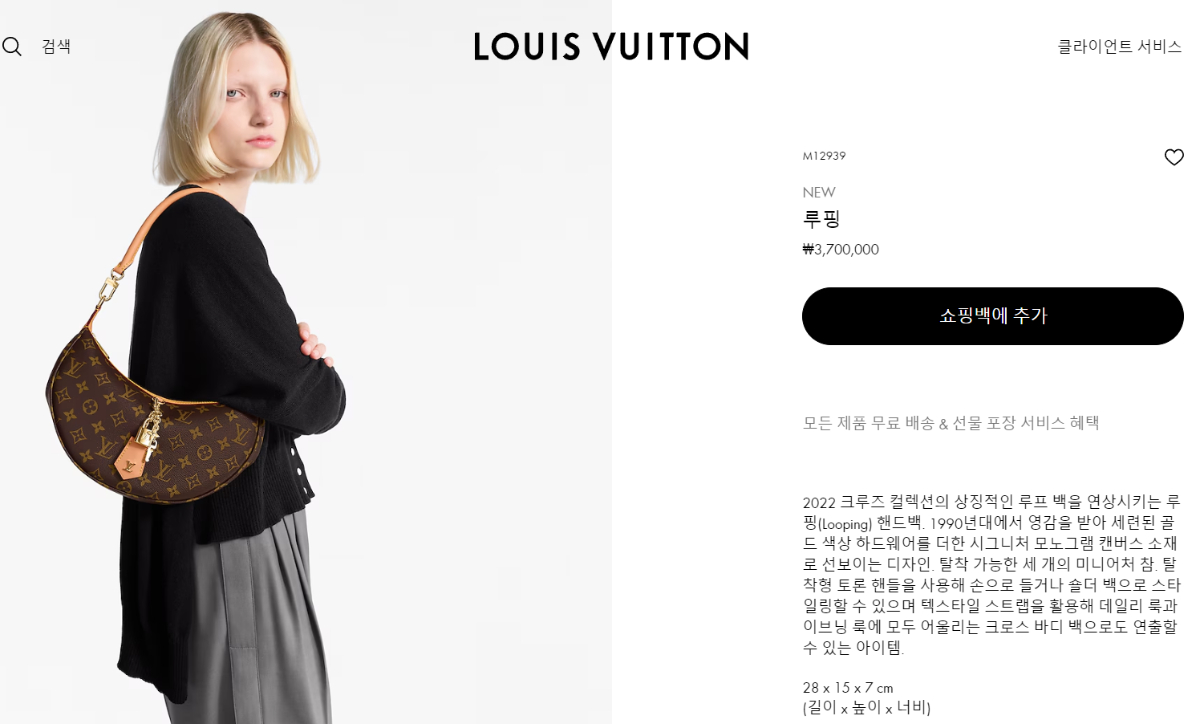Open the model product photo

point(306,362)
